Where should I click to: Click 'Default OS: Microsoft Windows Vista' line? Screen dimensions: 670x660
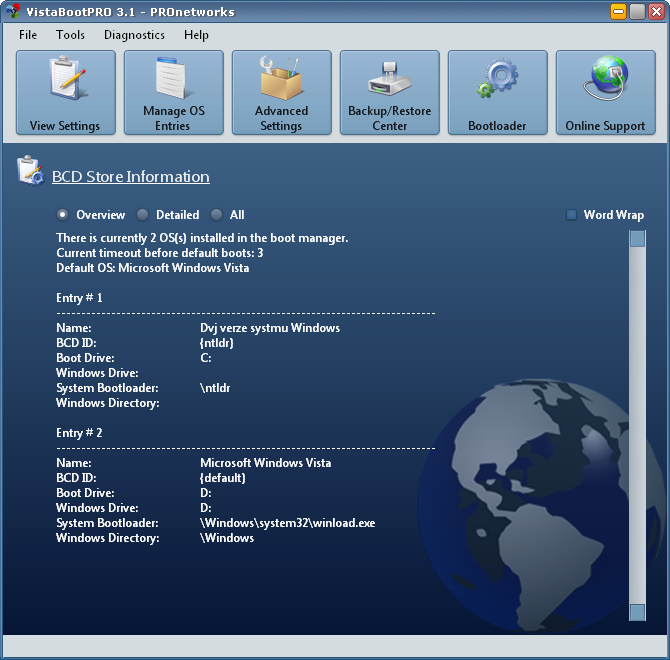point(153,268)
